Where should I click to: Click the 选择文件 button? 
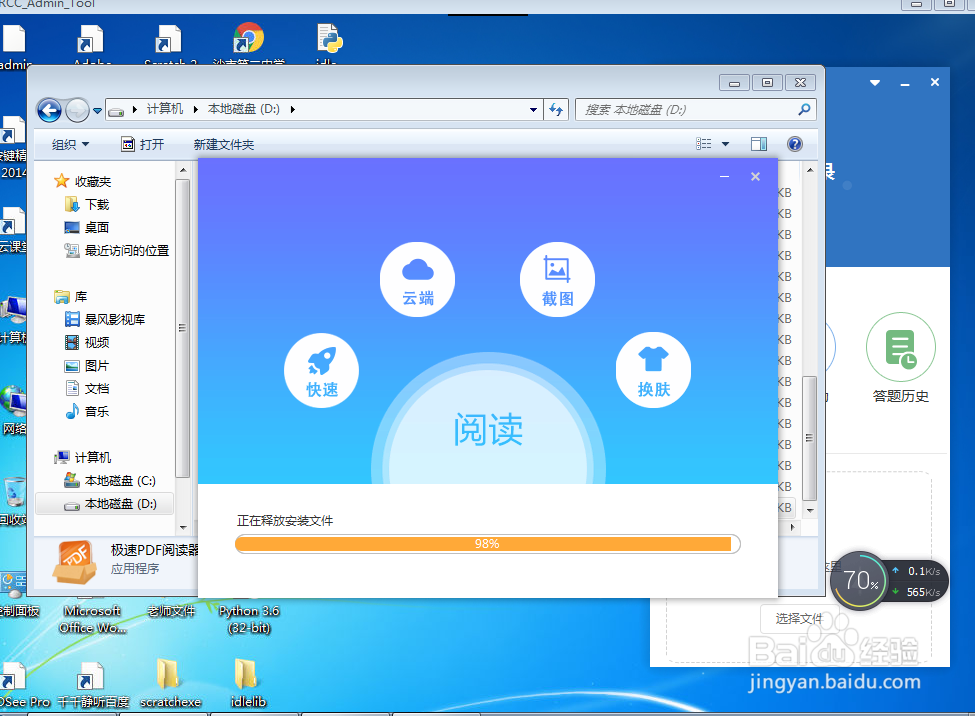[798, 619]
